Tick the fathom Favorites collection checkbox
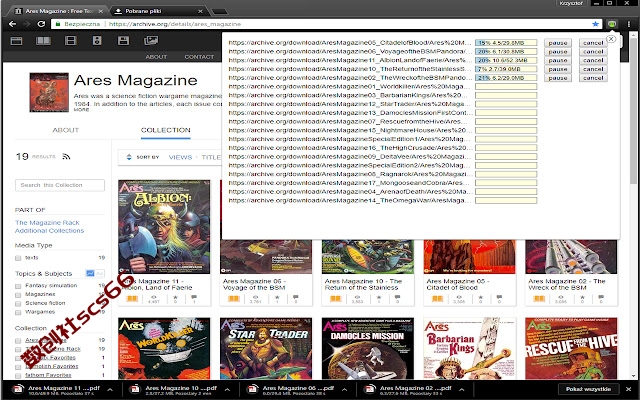640x400 pixels. tap(18, 376)
